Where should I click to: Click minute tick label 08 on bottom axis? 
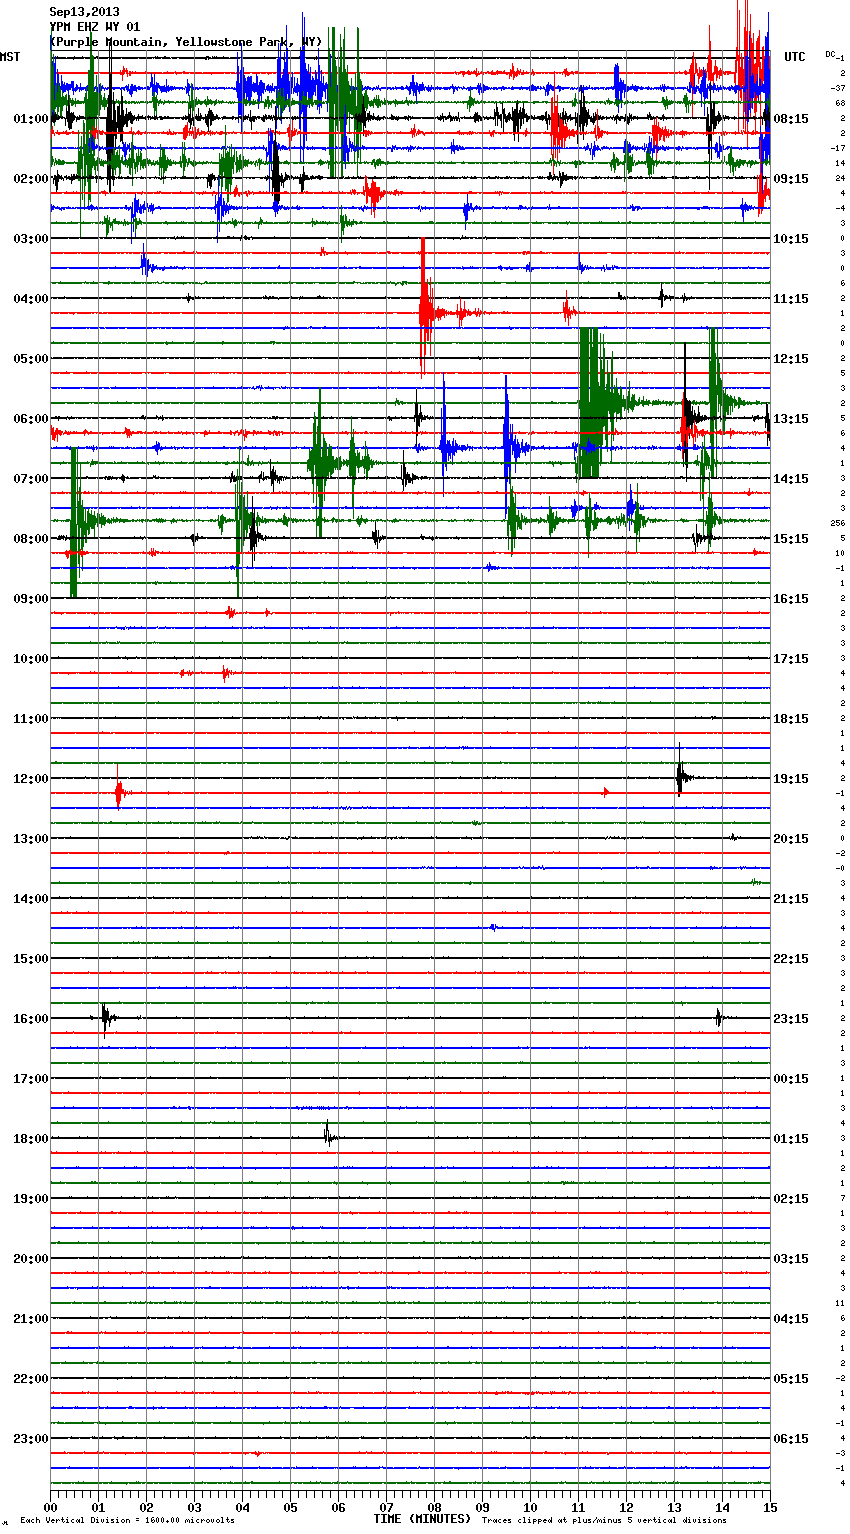pyautogui.click(x=434, y=1507)
